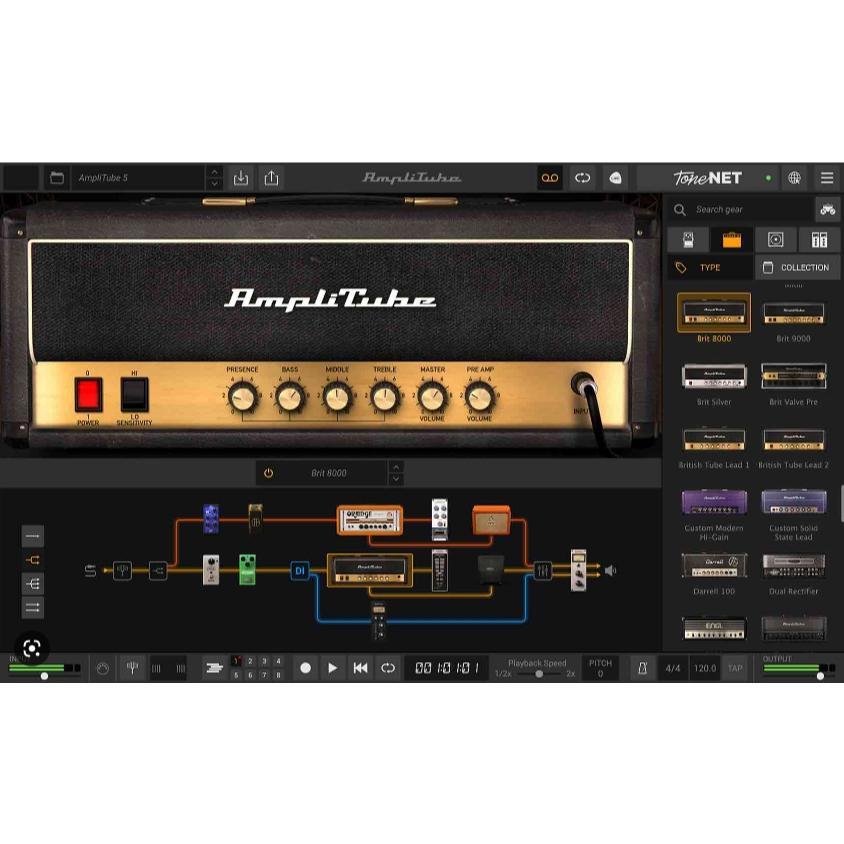844x844 pixels.
Task: Select the dual parallel routing icon
Action: point(33,607)
